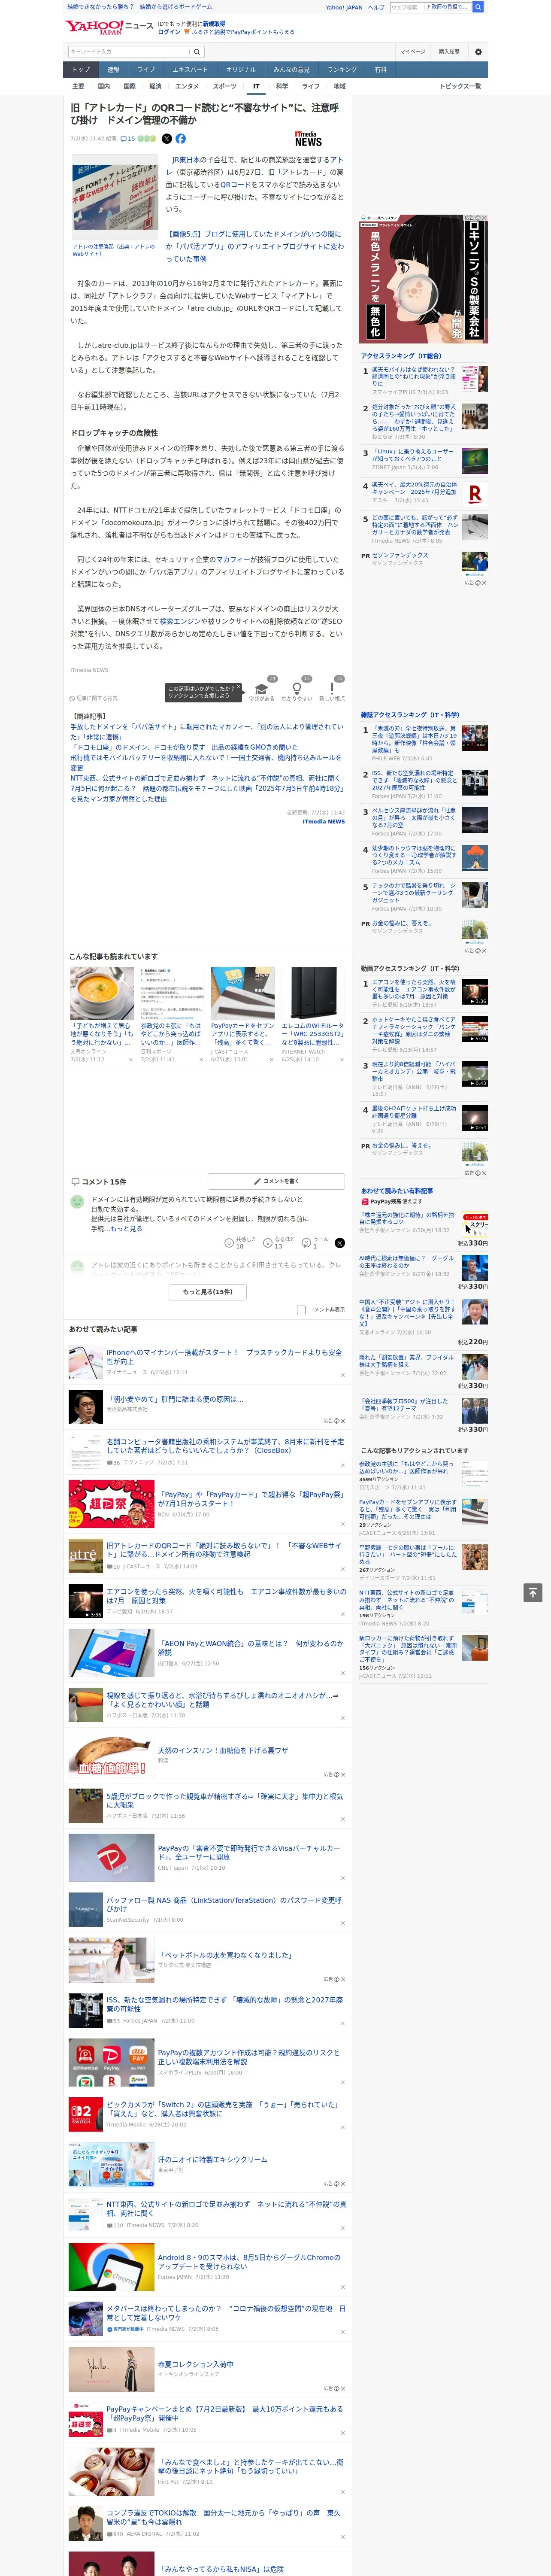This screenshot has width=551, height=2576.
Task: Click the ITmedia NEWS publisher logo
Action: [x=308, y=139]
